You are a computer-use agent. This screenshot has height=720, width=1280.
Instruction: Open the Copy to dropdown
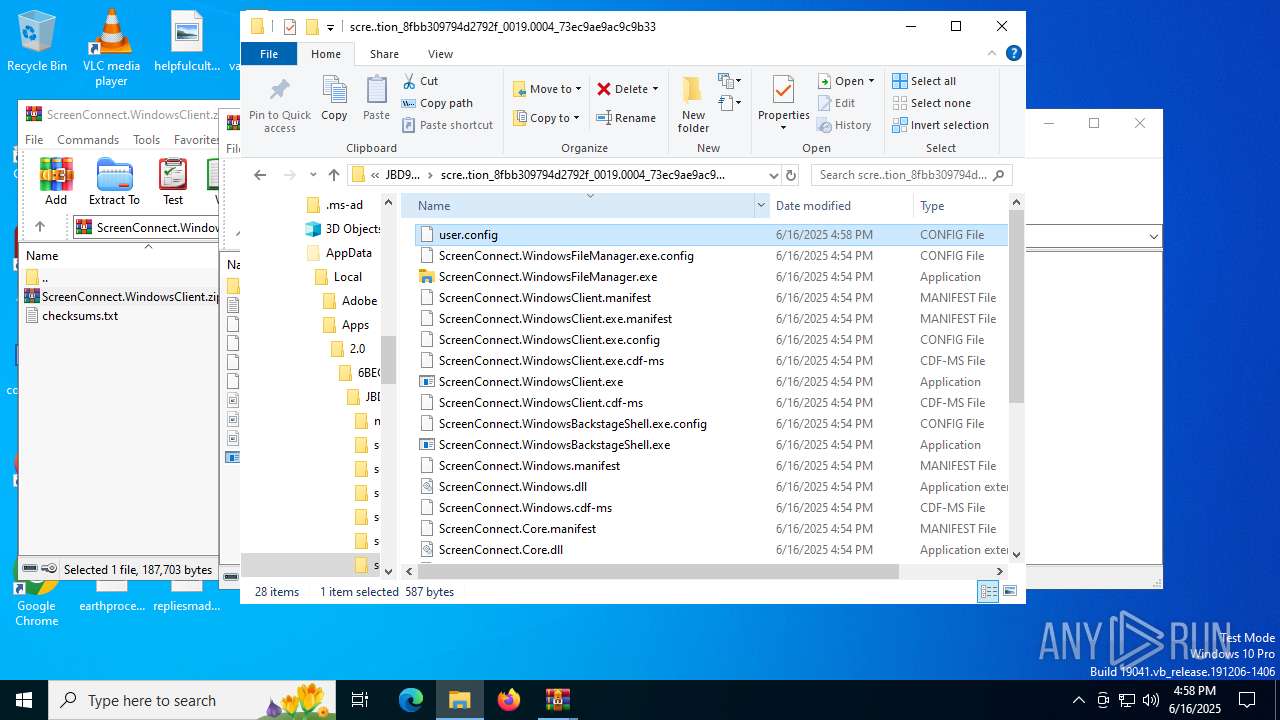click(x=547, y=118)
